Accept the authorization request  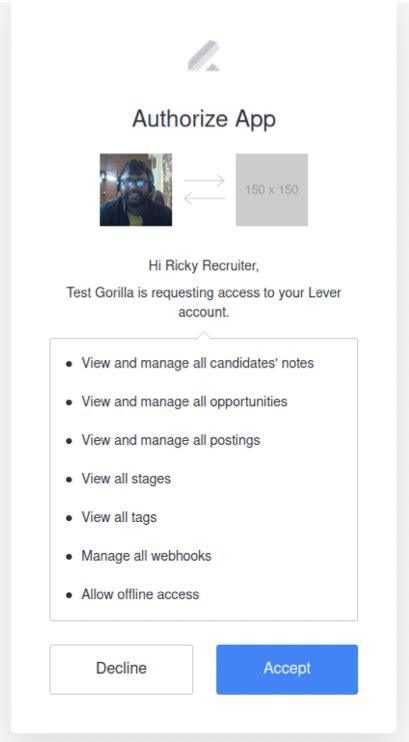pos(287,669)
